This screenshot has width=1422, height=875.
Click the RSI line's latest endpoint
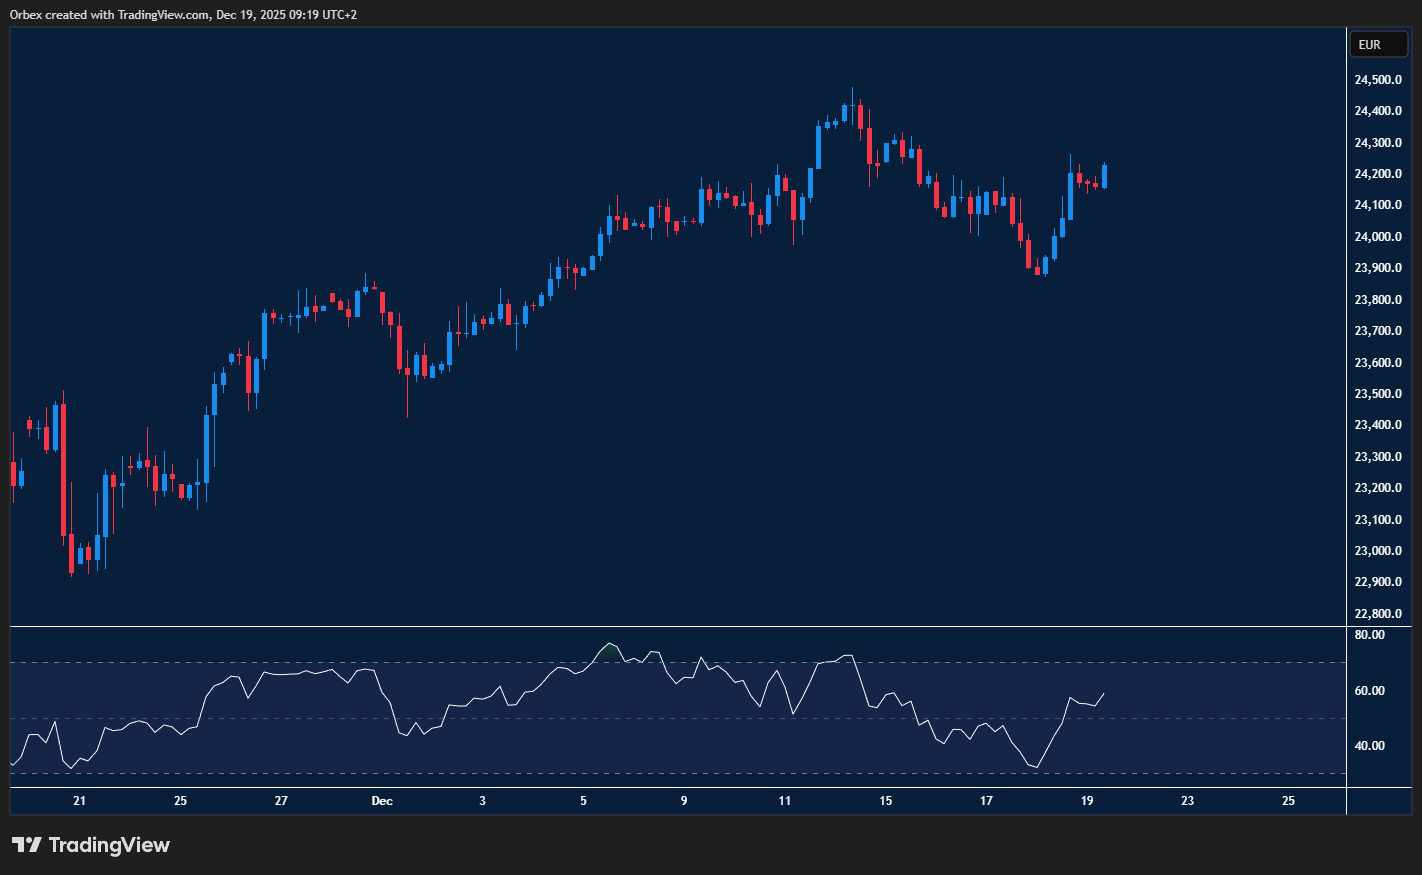coord(1104,693)
